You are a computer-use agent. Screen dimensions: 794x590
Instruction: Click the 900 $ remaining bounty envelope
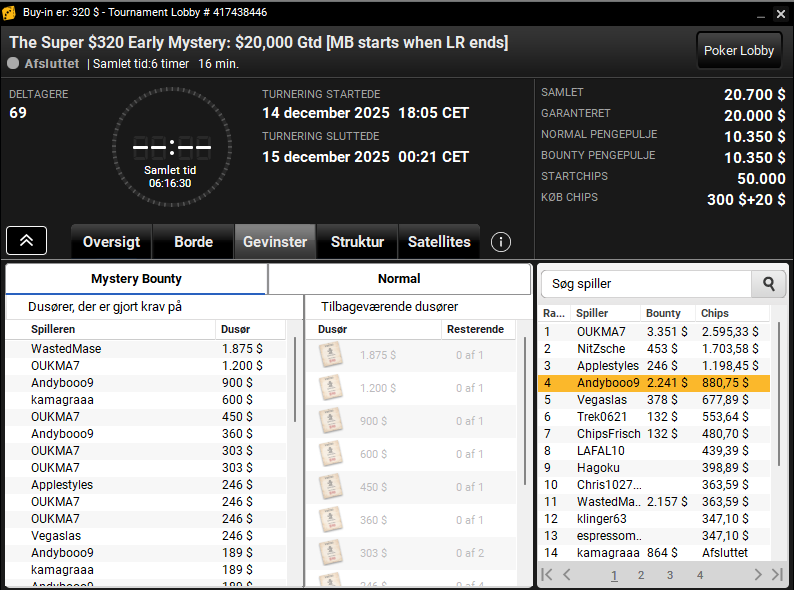tap(331, 421)
